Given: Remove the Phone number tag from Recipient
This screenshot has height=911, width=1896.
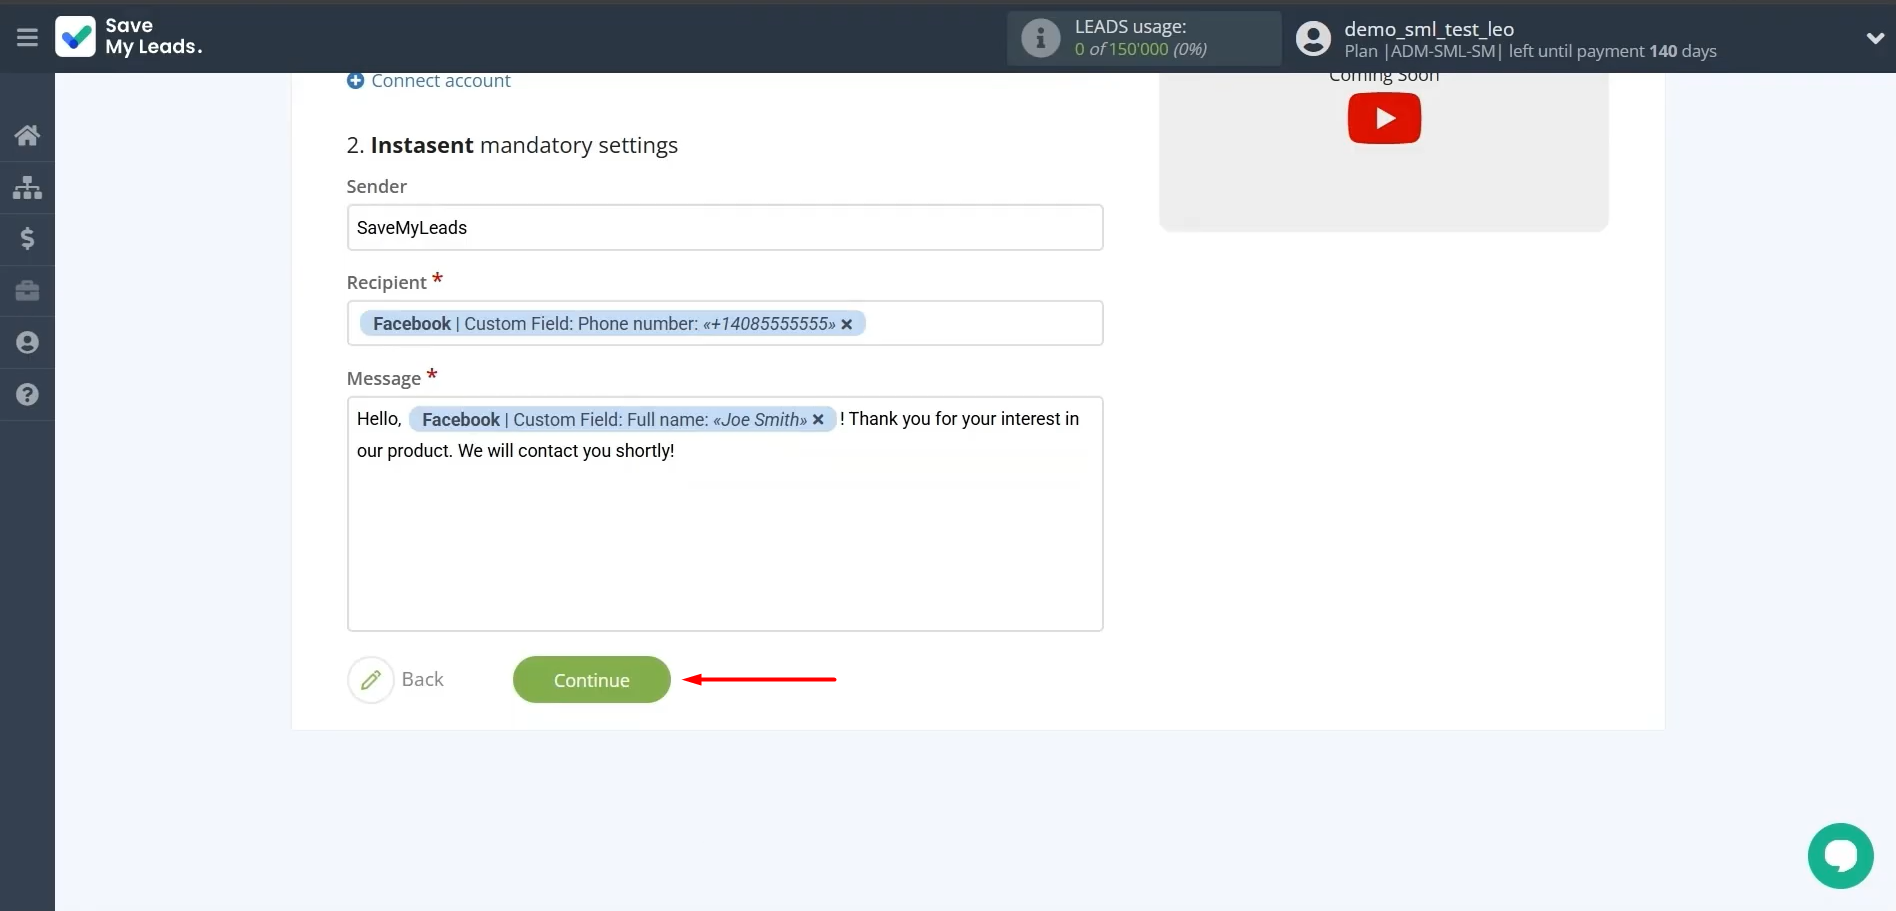Looking at the screenshot, I should (x=847, y=324).
